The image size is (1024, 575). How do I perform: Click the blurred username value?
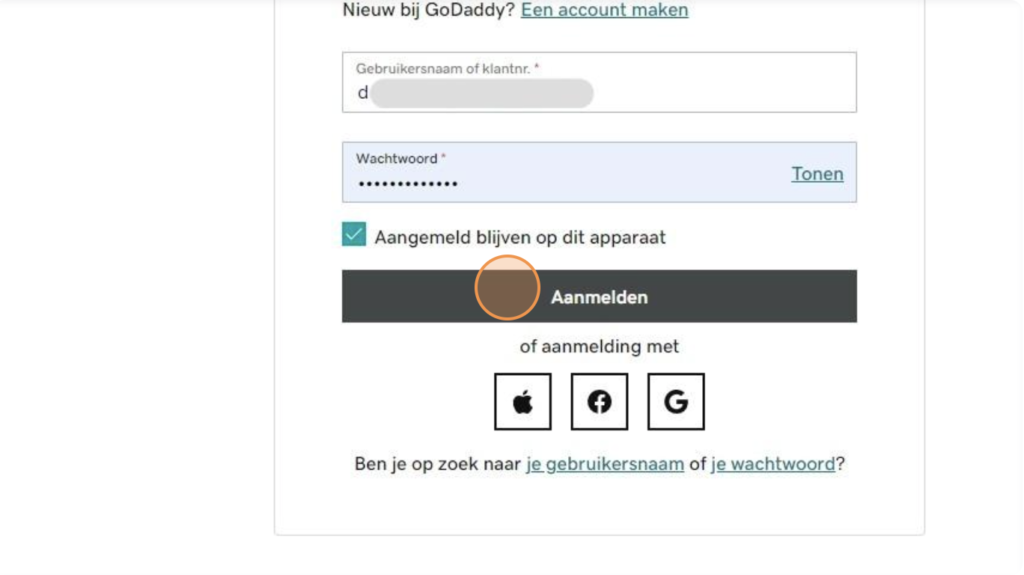coord(481,93)
